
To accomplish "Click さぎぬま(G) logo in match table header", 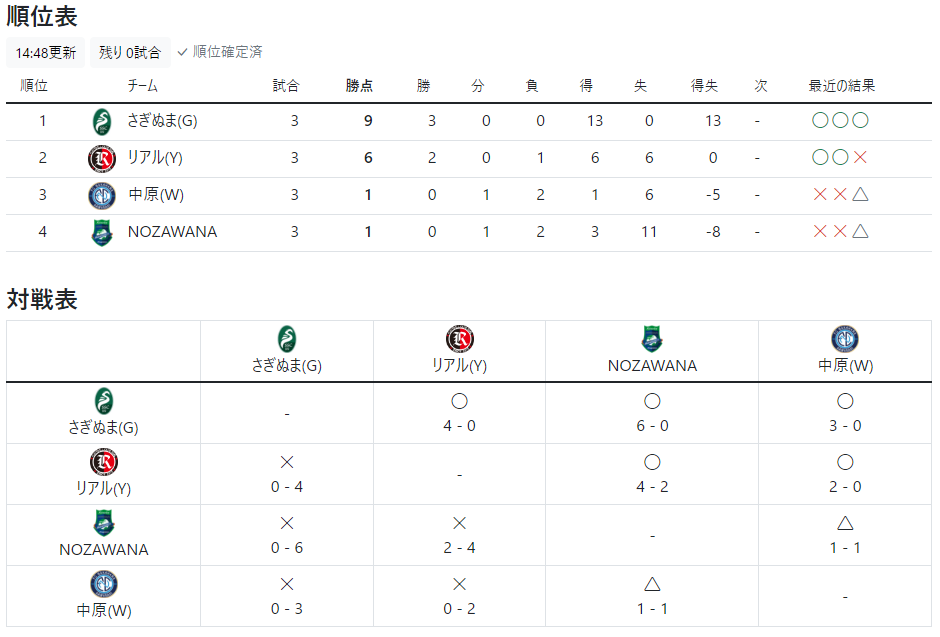I will point(287,339).
